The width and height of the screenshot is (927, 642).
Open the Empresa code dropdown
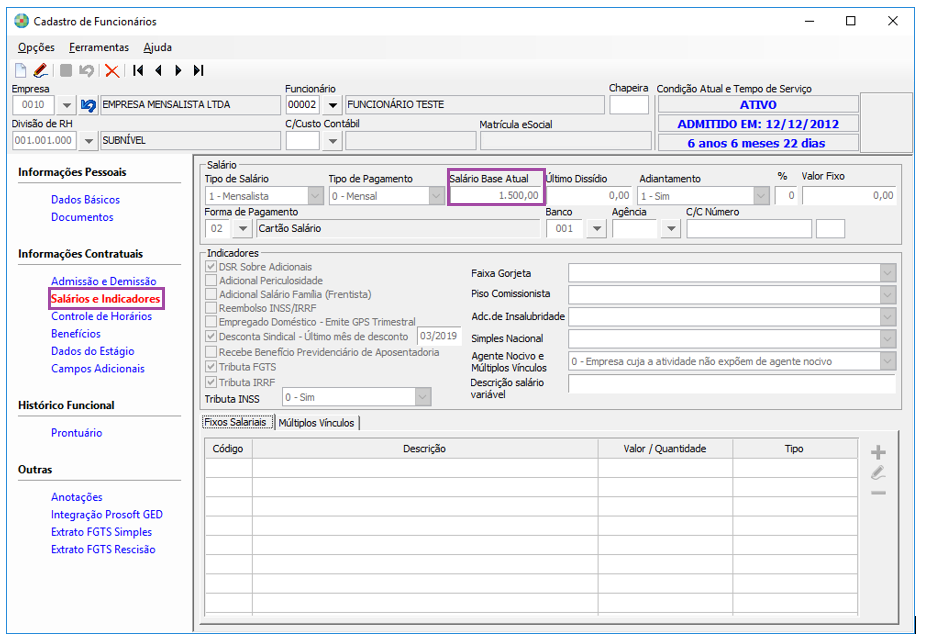pyautogui.click(x=67, y=105)
